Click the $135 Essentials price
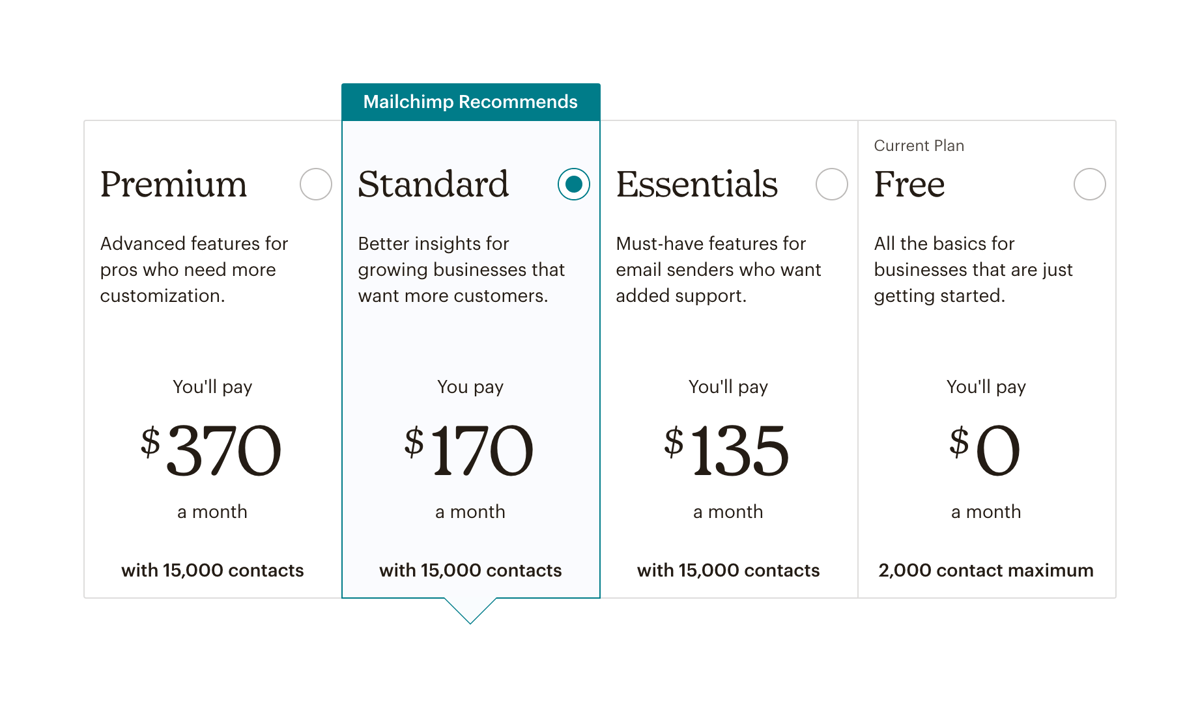Viewport: 1200px width, 708px height. point(728,450)
